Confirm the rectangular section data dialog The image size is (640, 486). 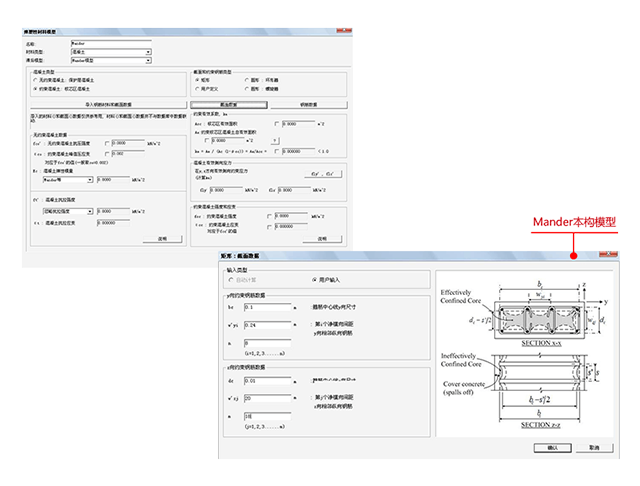pos(553,448)
